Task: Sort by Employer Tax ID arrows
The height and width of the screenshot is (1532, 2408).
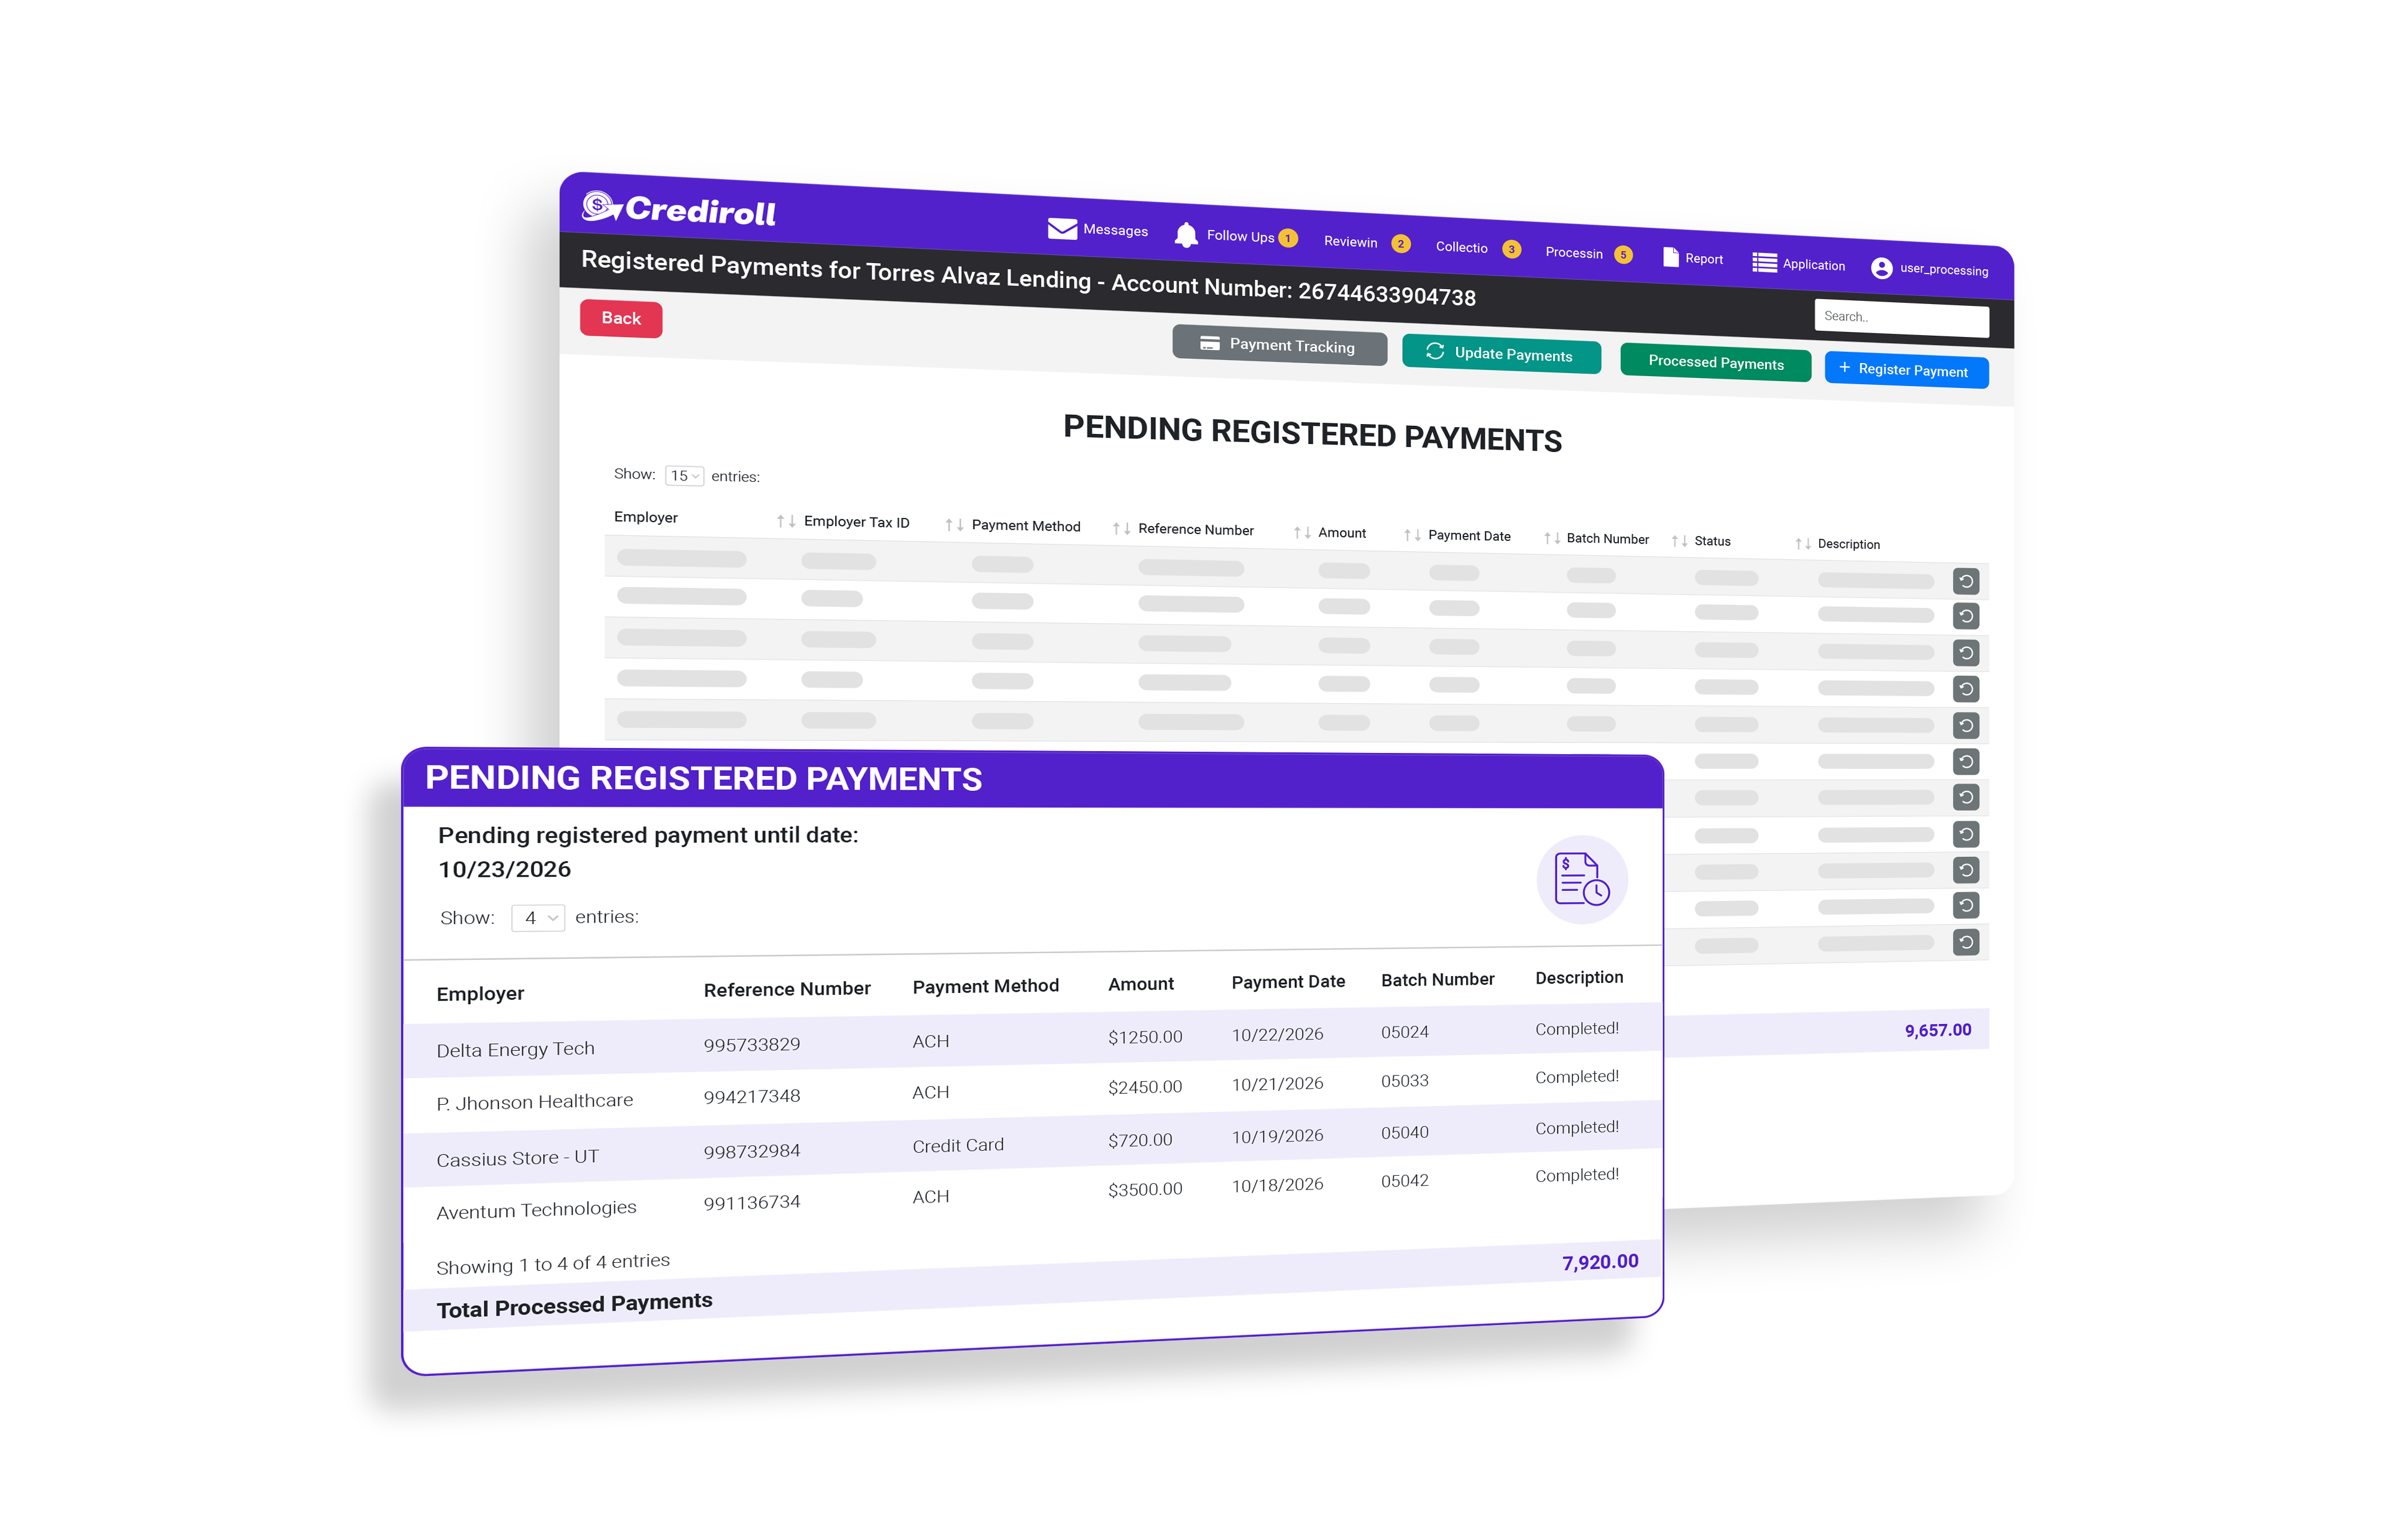Action: 786,521
